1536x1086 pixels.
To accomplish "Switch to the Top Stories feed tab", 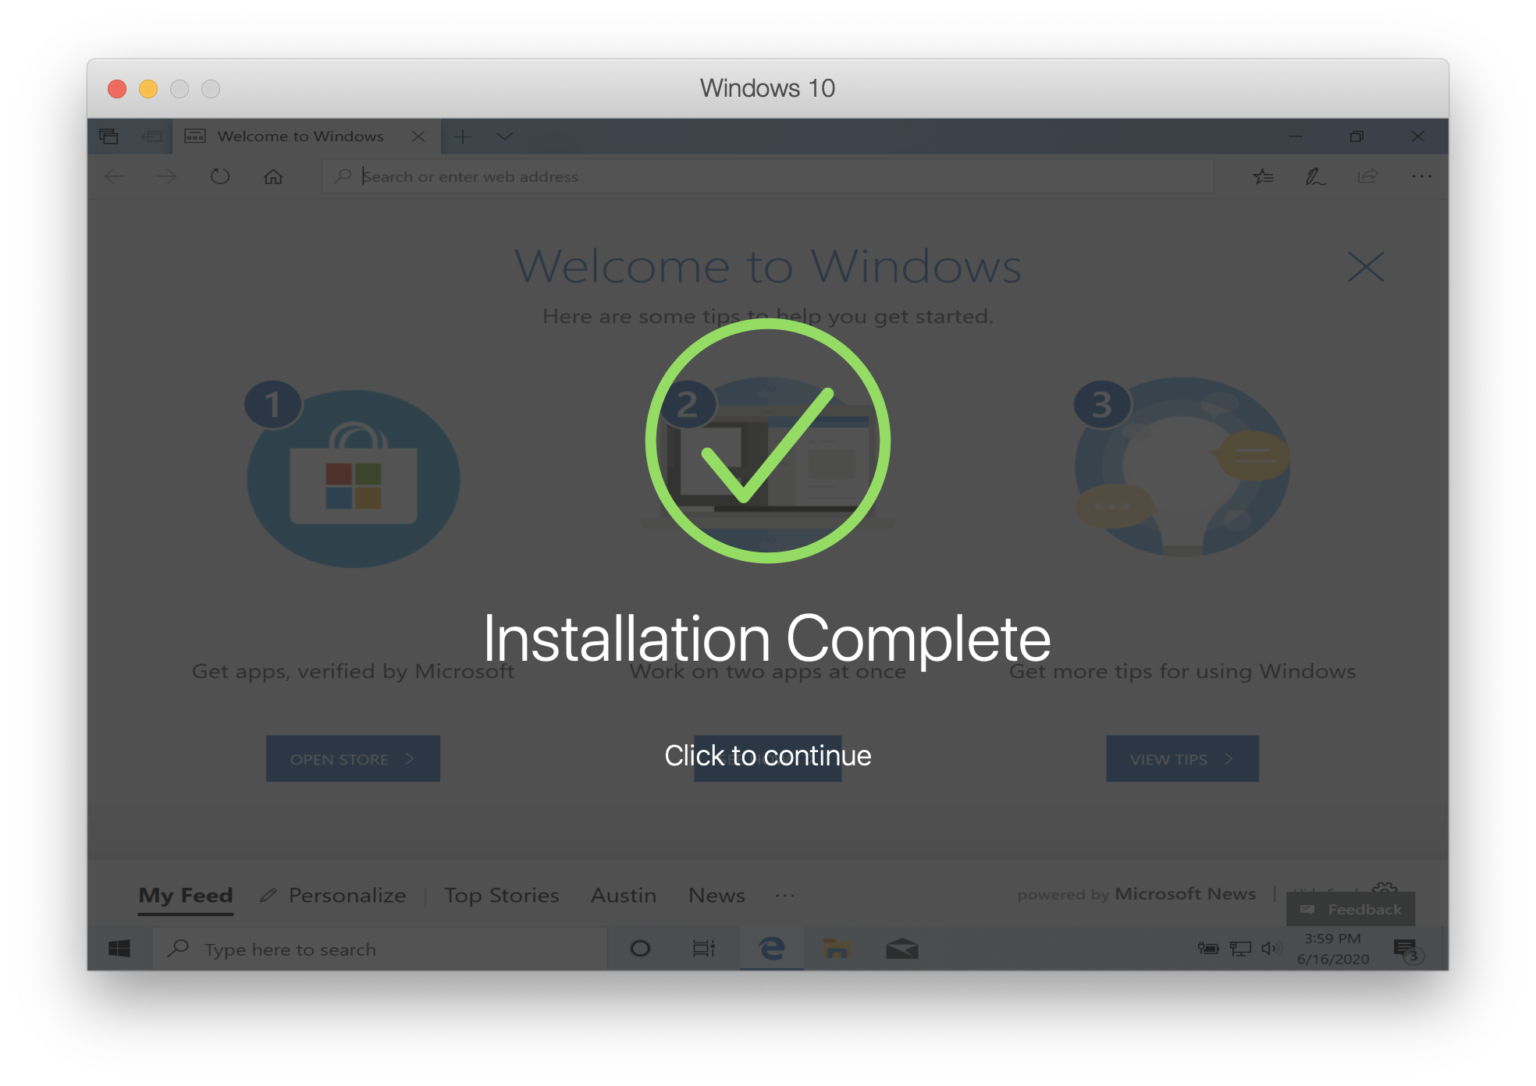I will [501, 895].
